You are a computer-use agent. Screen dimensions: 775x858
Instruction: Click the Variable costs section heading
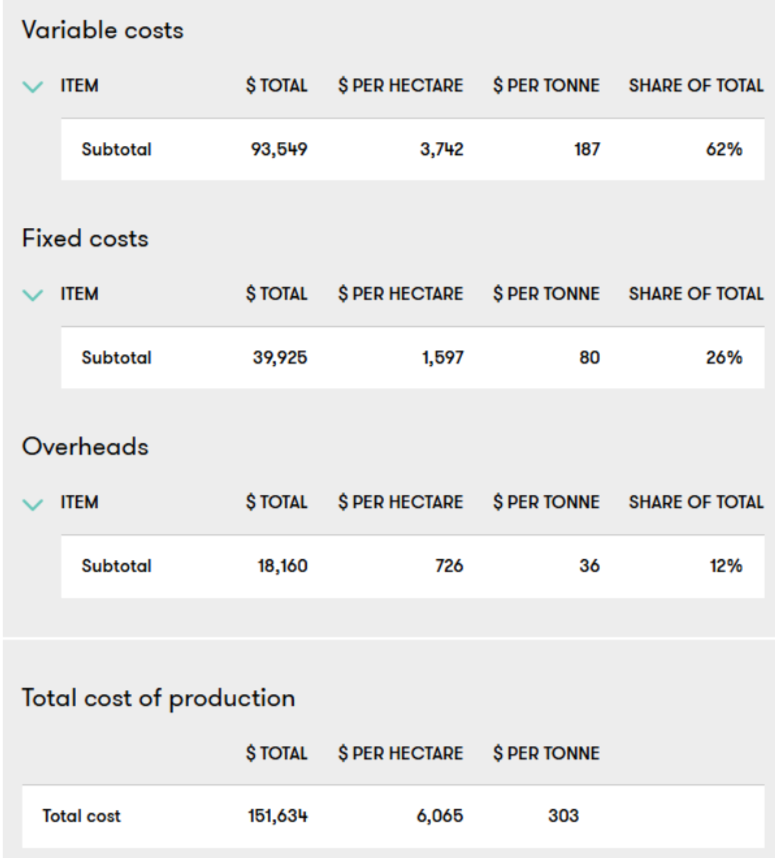point(103,30)
